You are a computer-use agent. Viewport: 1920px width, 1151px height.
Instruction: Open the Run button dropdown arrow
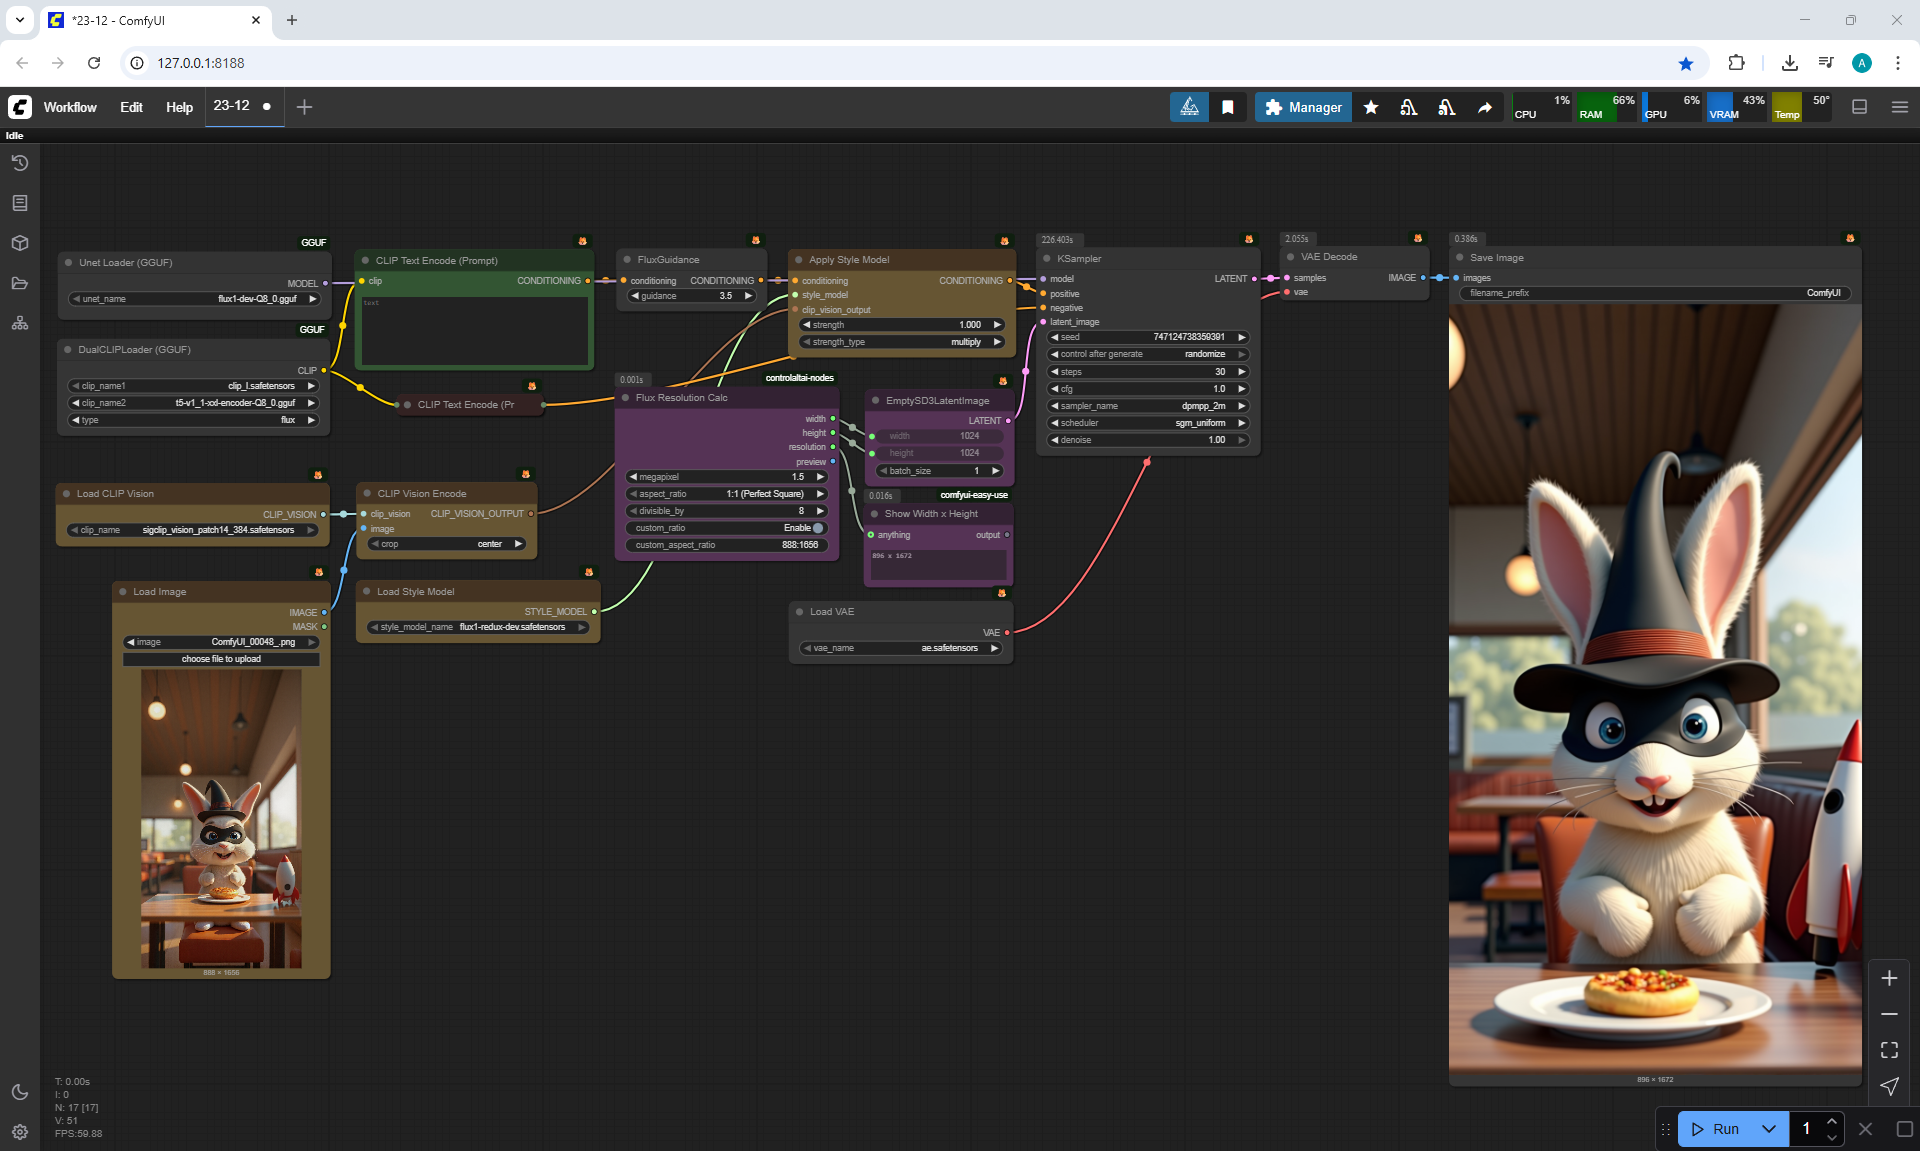click(1768, 1129)
